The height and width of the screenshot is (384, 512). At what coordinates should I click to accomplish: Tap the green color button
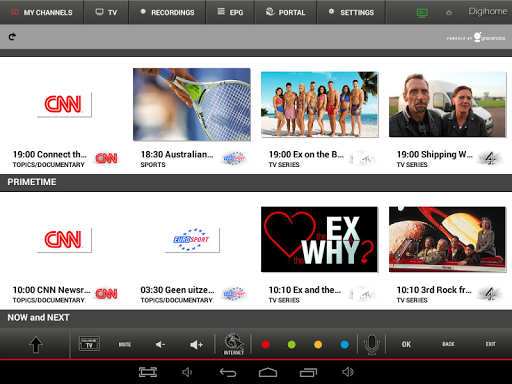(292, 345)
